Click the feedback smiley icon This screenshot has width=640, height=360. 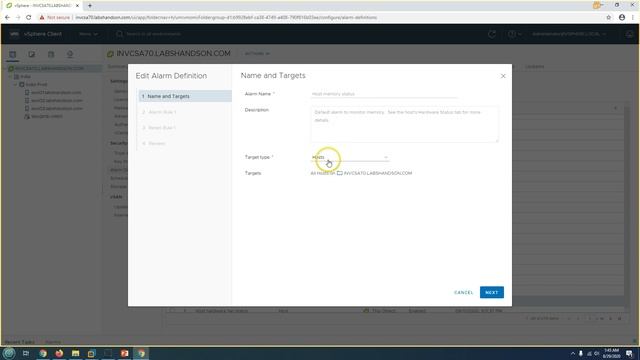(x=629, y=34)
